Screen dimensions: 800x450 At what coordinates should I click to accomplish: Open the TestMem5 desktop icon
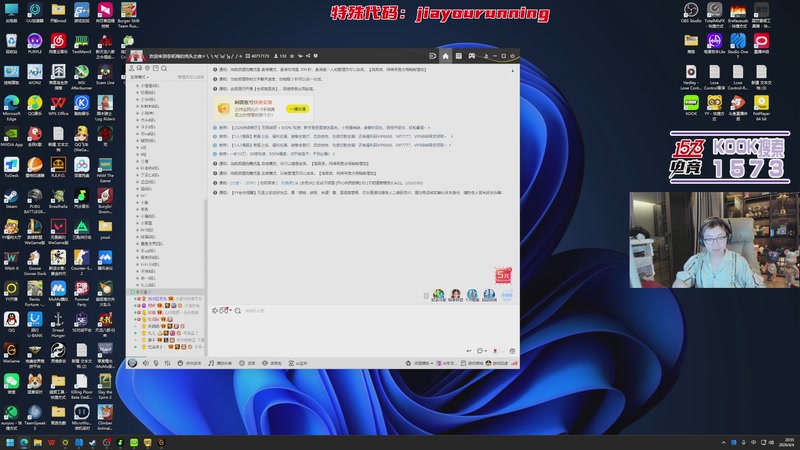tap(82, 44)
